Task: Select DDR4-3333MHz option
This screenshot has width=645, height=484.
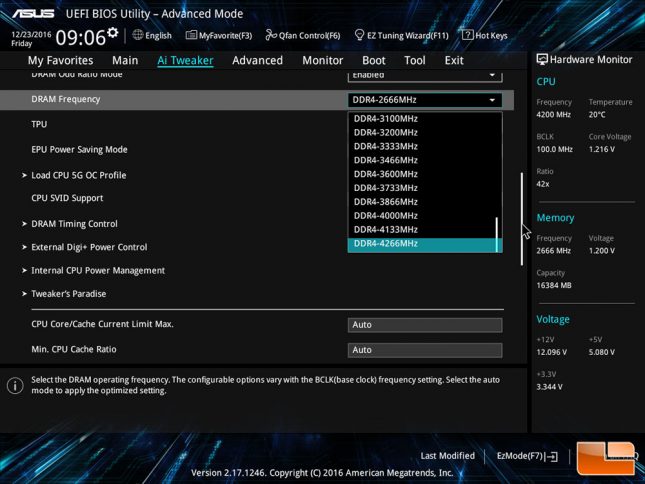Action: pos(425,146)
